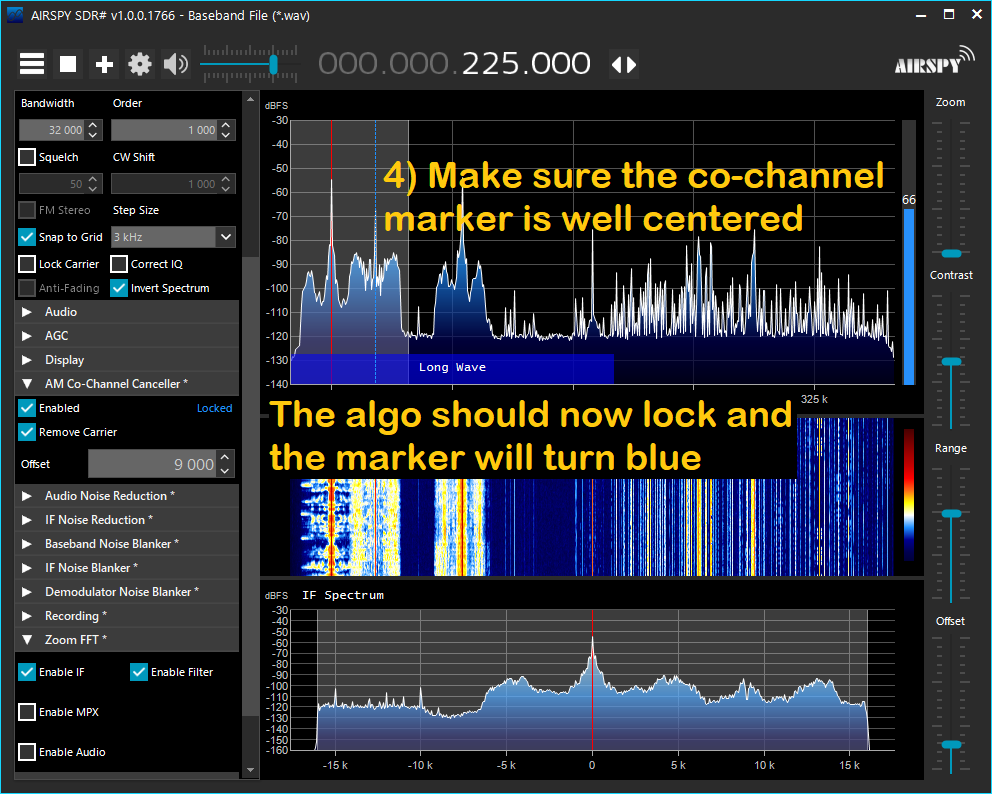
Task: Click the IF Spectrum label
Action: coord(343,595)
